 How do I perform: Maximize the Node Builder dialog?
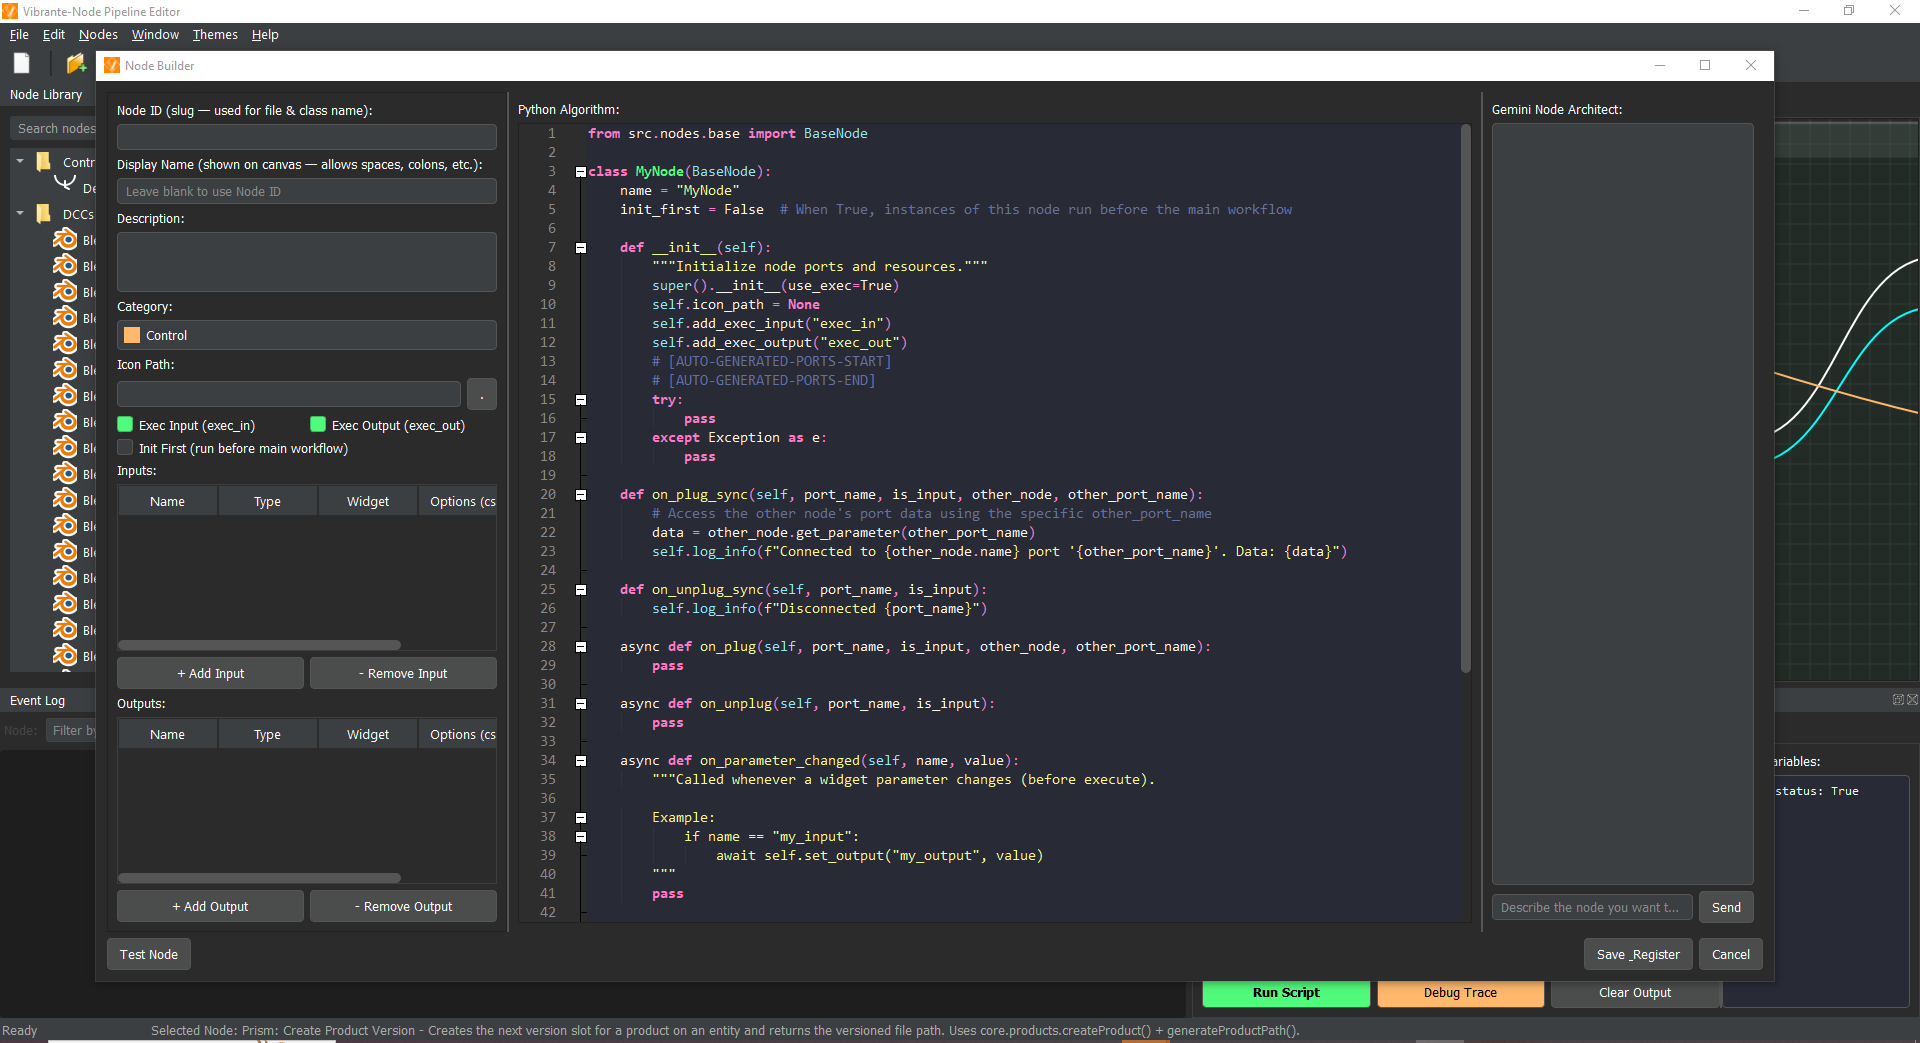pyautogui.click(x=1705, y=65)
